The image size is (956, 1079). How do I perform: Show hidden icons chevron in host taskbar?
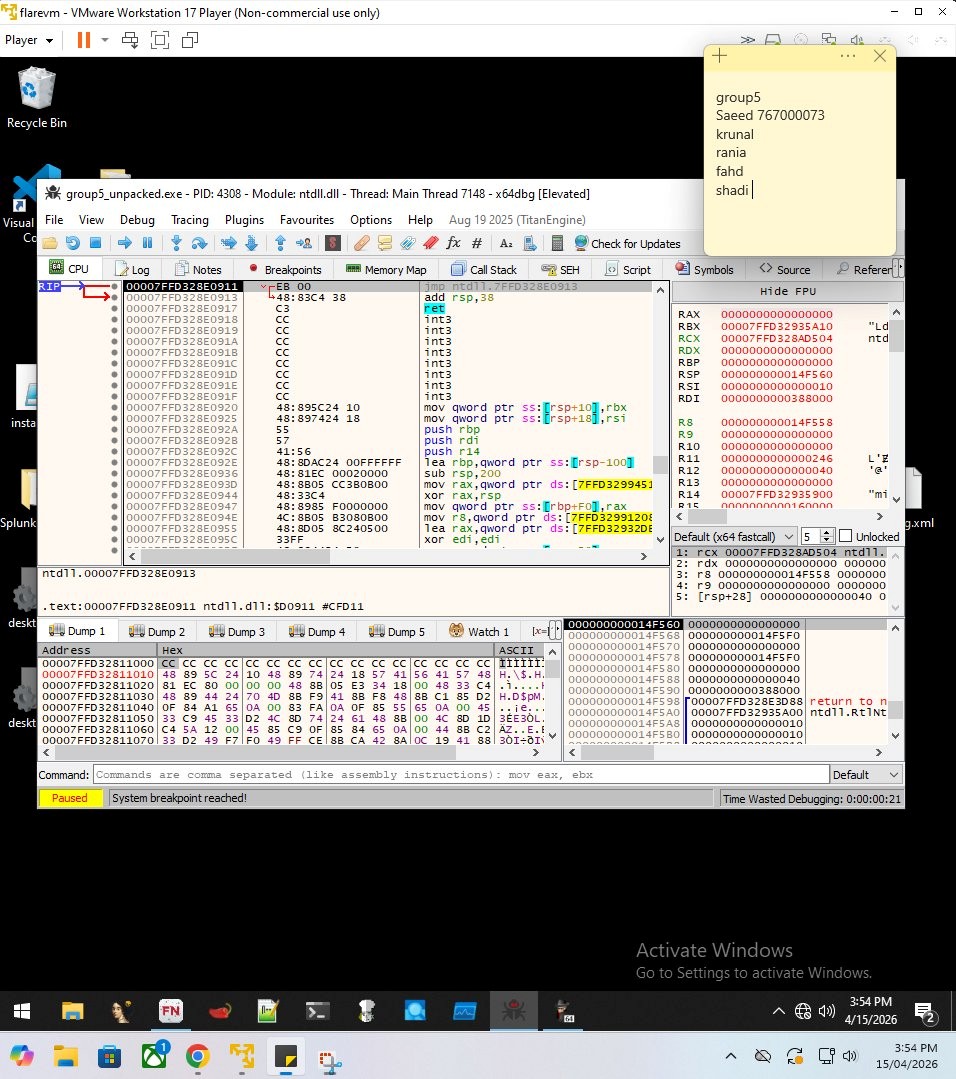pos(731,1056)
